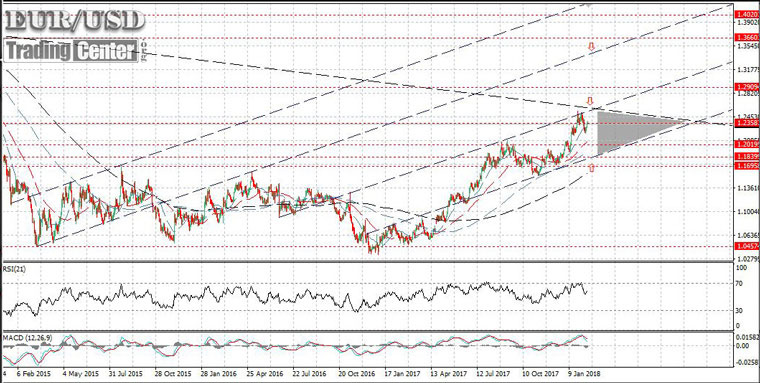Click the 20 Oct 2016 date label
The width and height of the screenshot is (760, 383).
pyautogui.click(x=356, y=375)
